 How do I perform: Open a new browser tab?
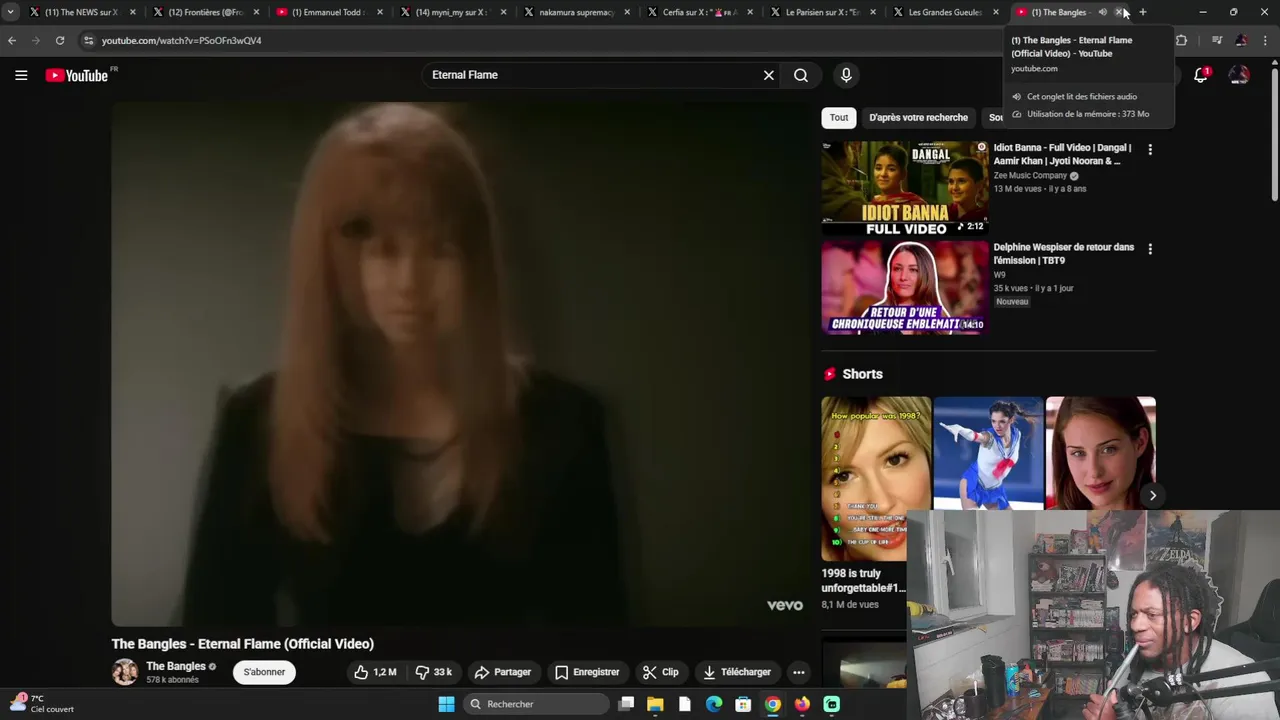point(1143,12)
